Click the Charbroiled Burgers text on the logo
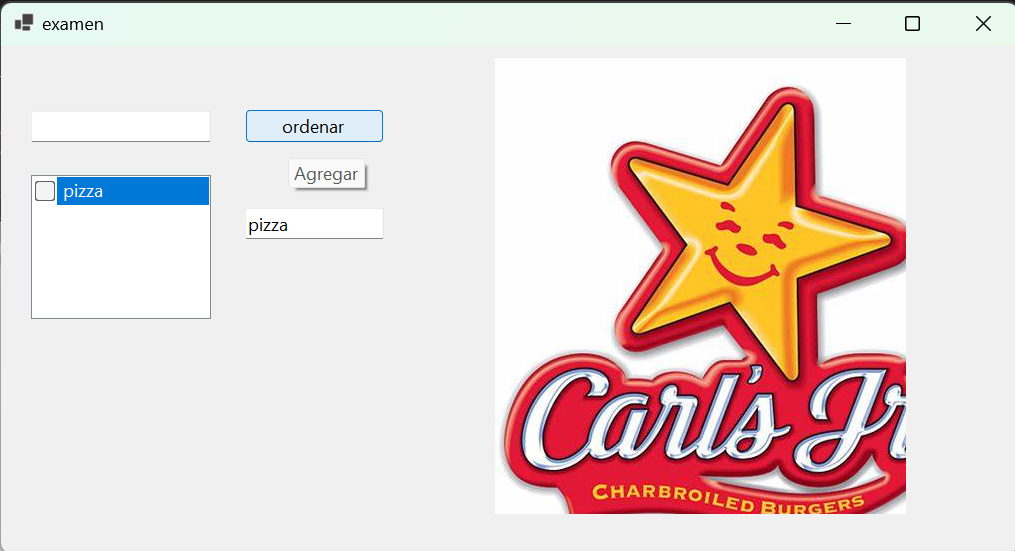 (728, 497)
